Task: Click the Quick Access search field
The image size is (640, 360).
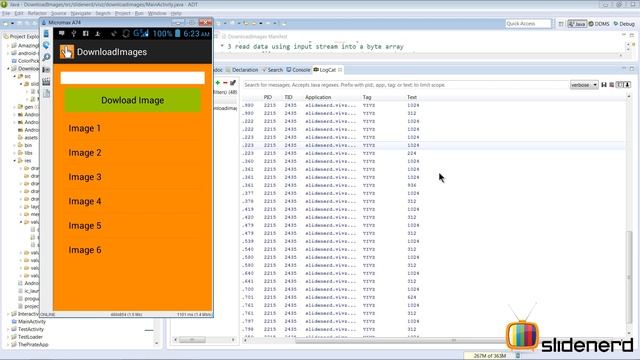Action: point(528,24)
